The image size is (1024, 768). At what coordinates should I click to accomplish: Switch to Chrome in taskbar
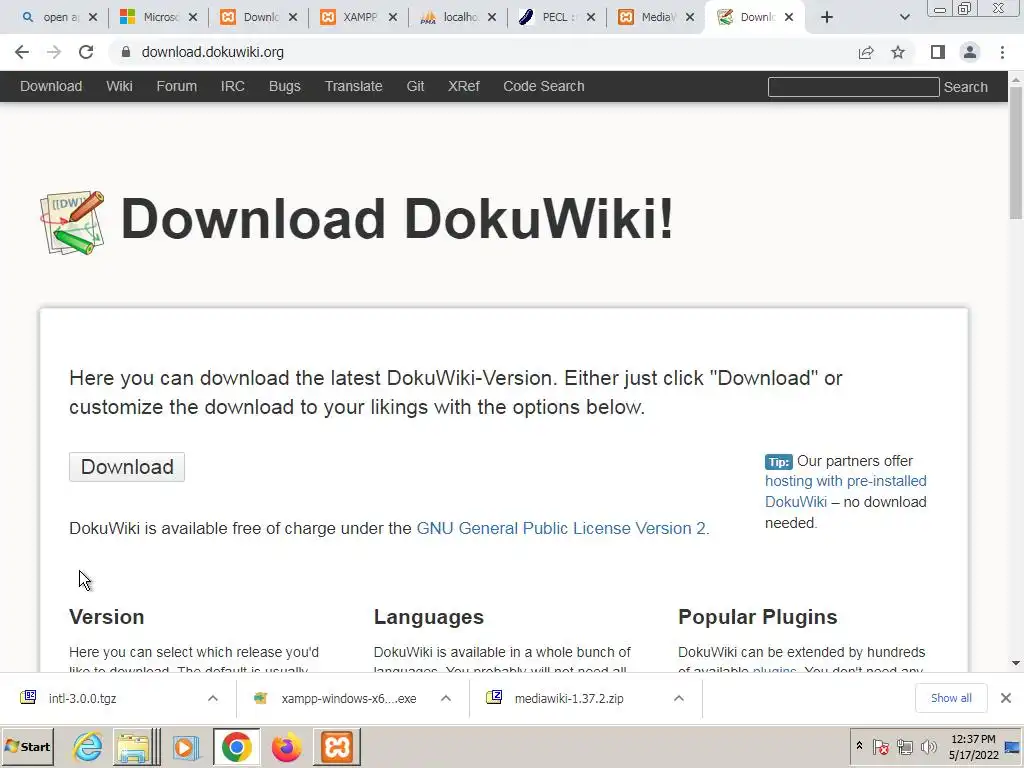236,747
